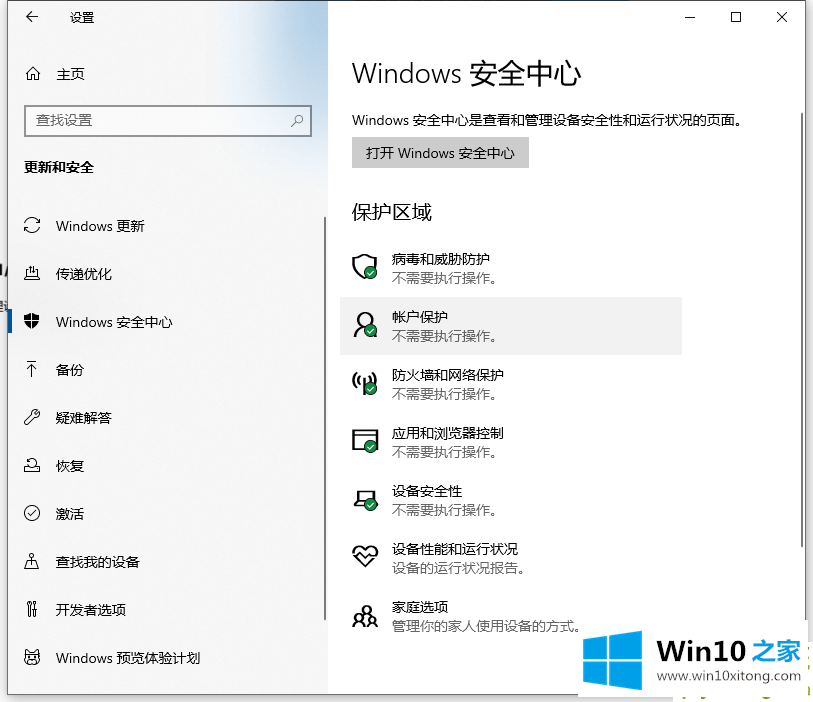Open 应用和浏览器控制 protection area
813x702 pixels.
click(x=511, y=442)
